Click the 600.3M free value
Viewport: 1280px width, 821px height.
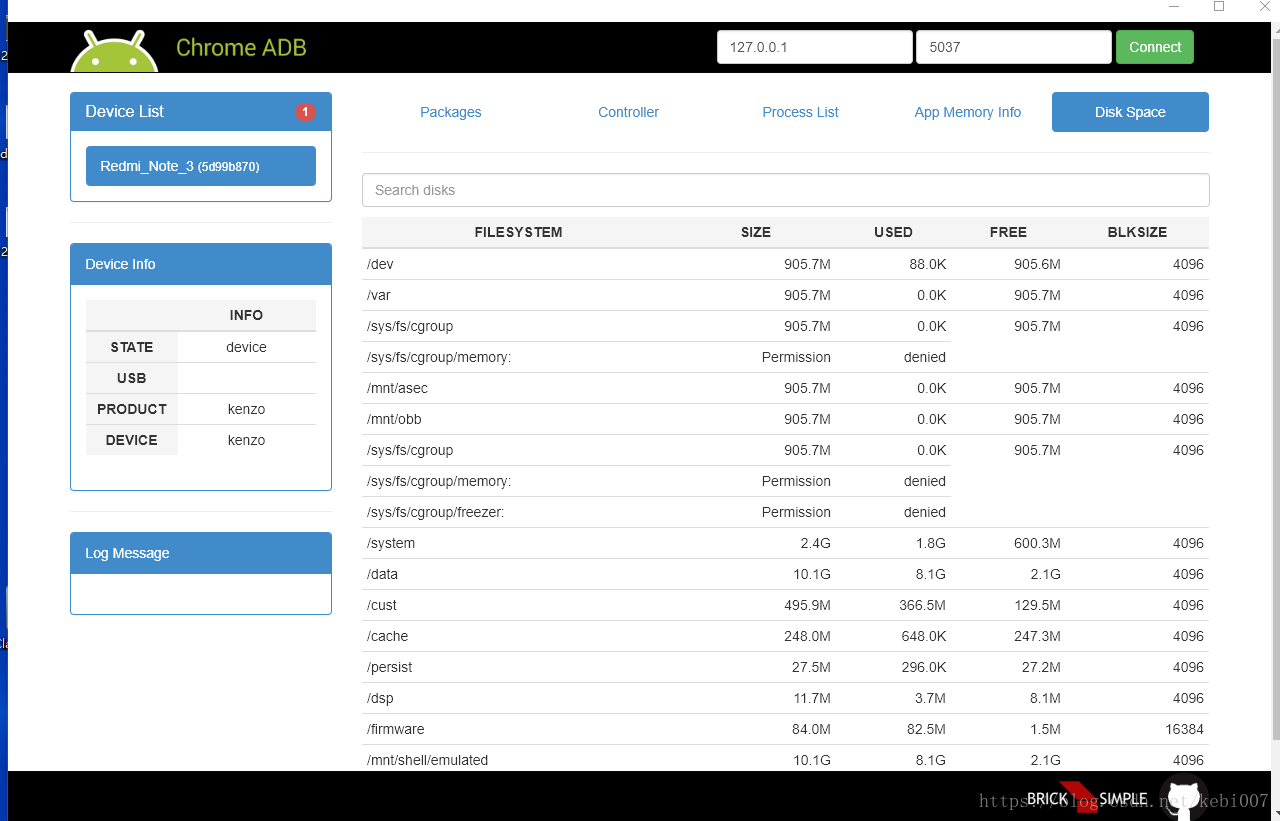click(x=1037, y=543)
